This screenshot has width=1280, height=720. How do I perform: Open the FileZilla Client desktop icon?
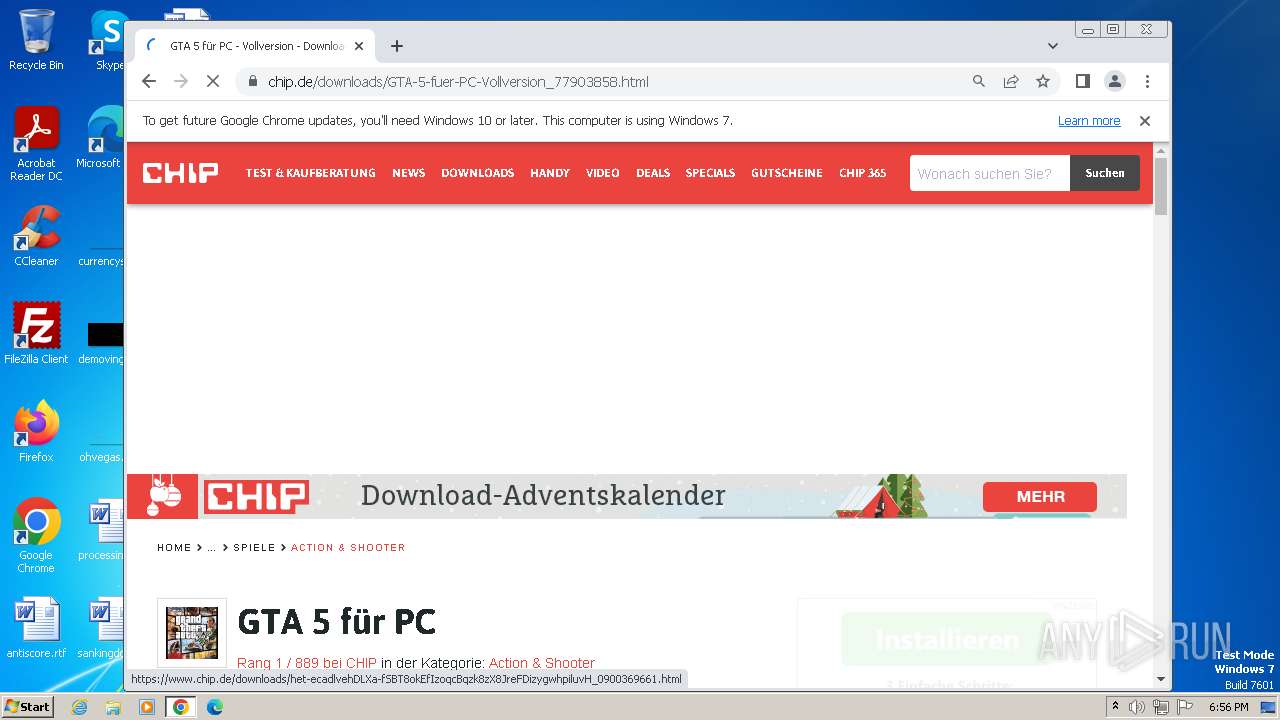click(36, 333)
